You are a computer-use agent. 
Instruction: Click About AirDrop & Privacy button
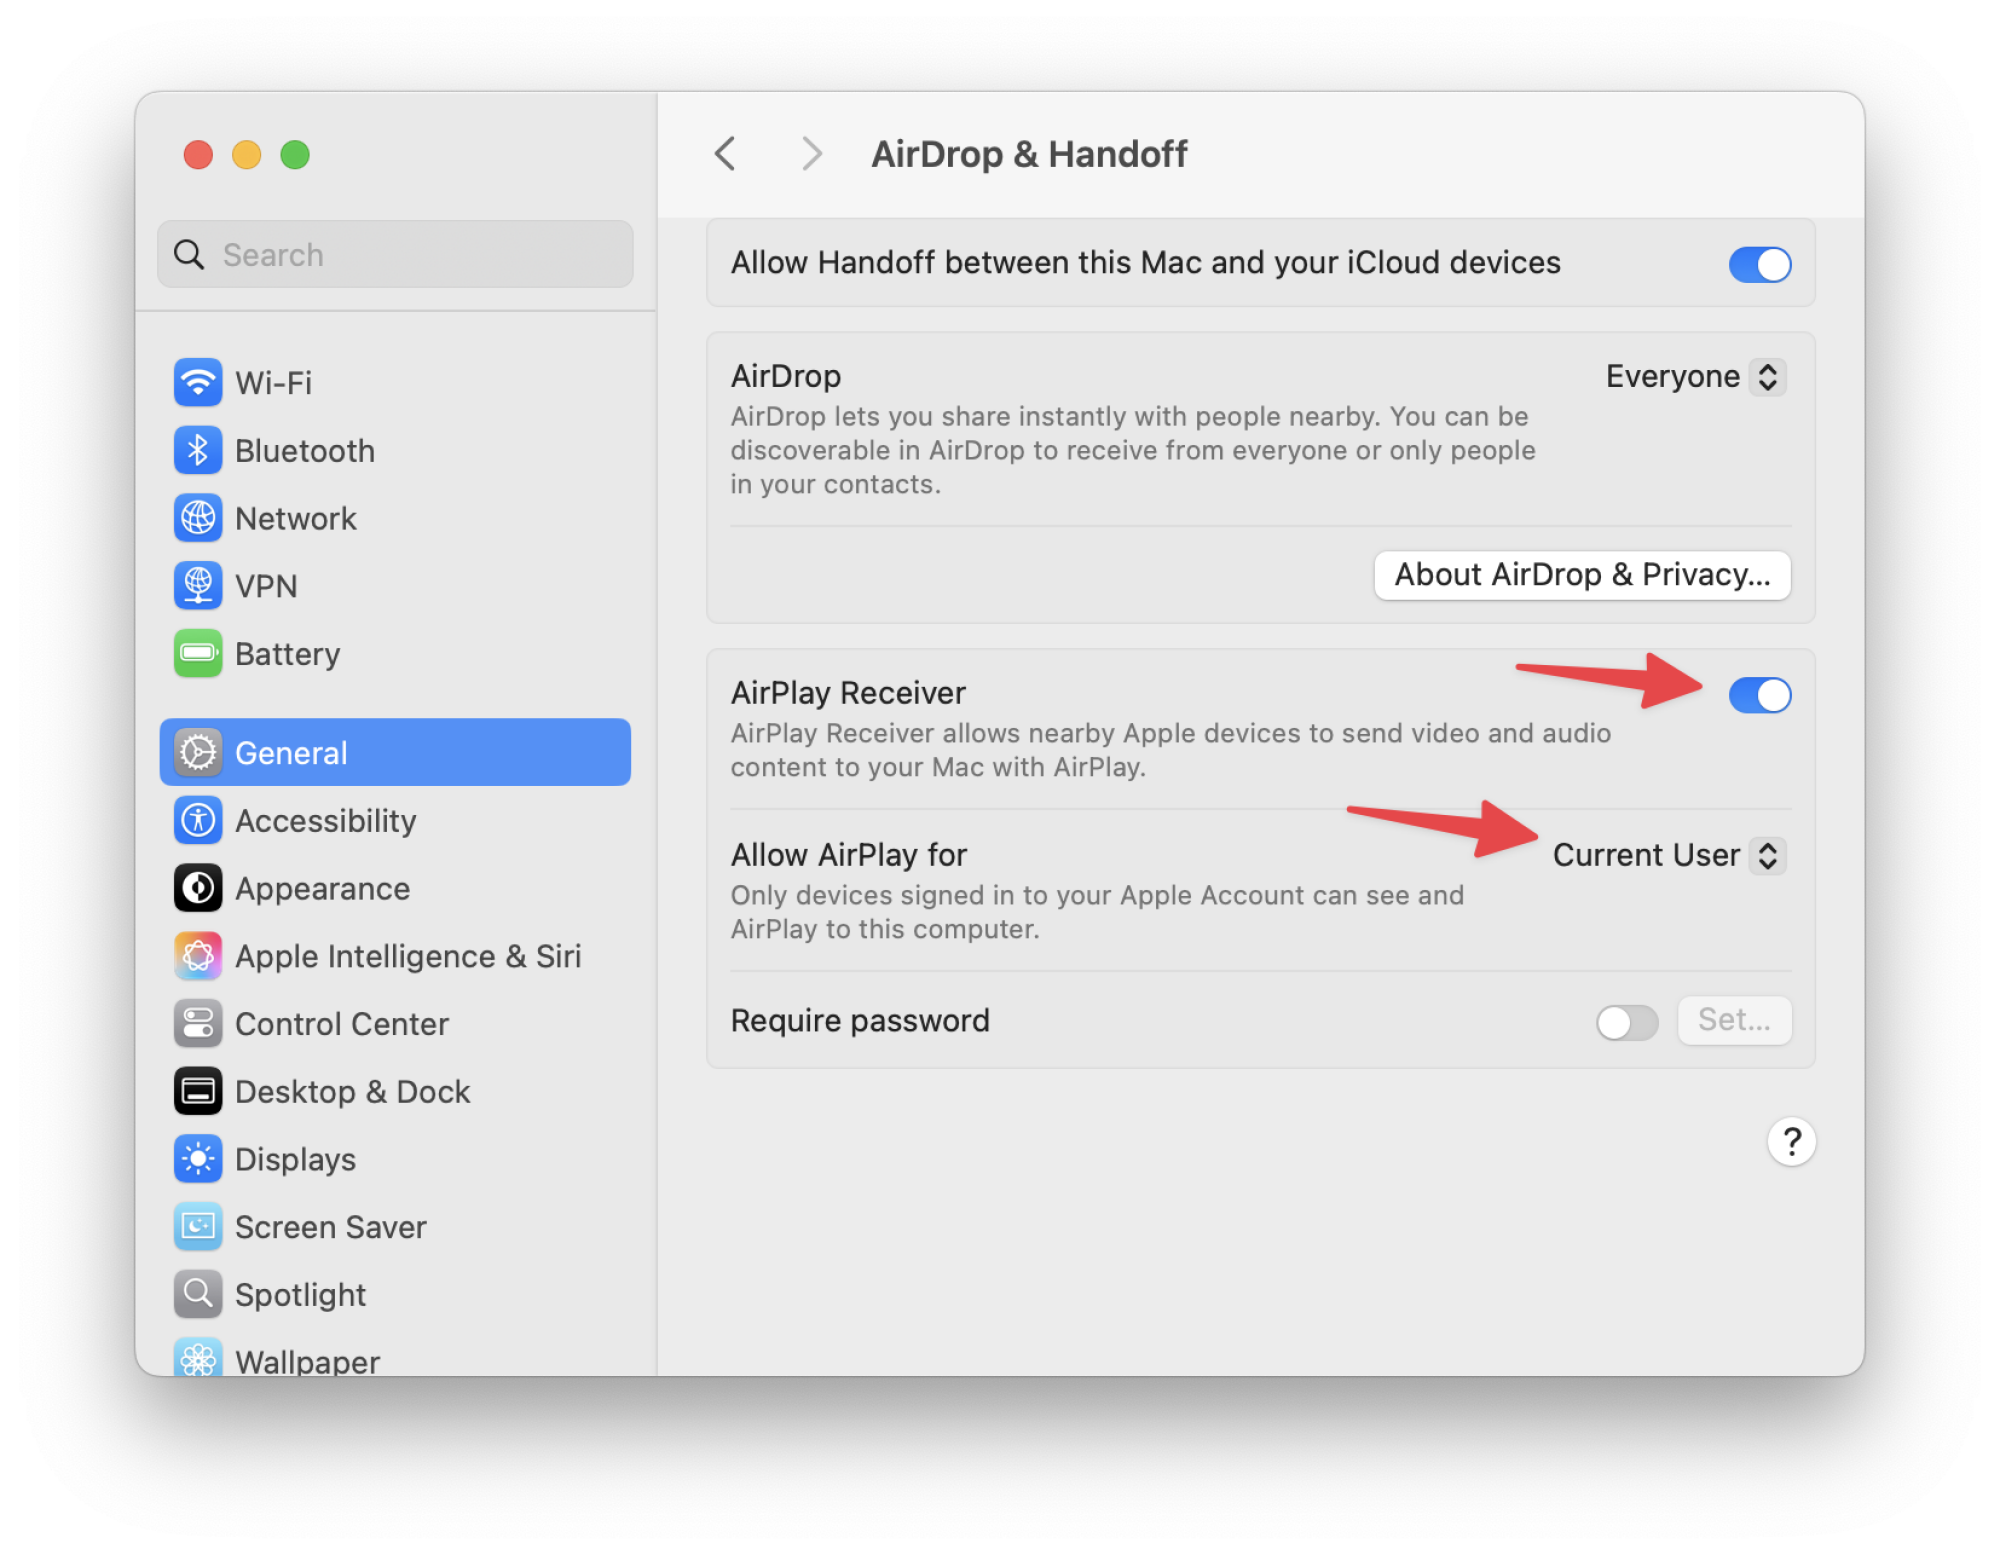1582,575
